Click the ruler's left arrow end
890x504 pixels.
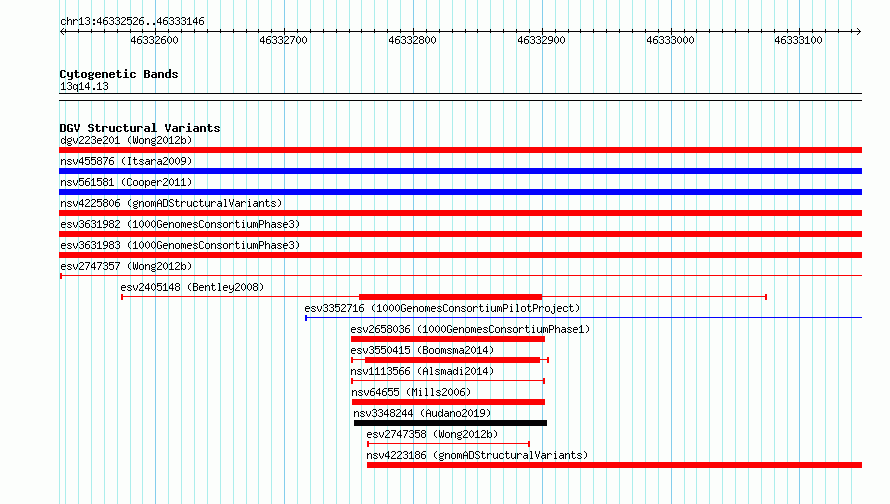click(62, 32)
